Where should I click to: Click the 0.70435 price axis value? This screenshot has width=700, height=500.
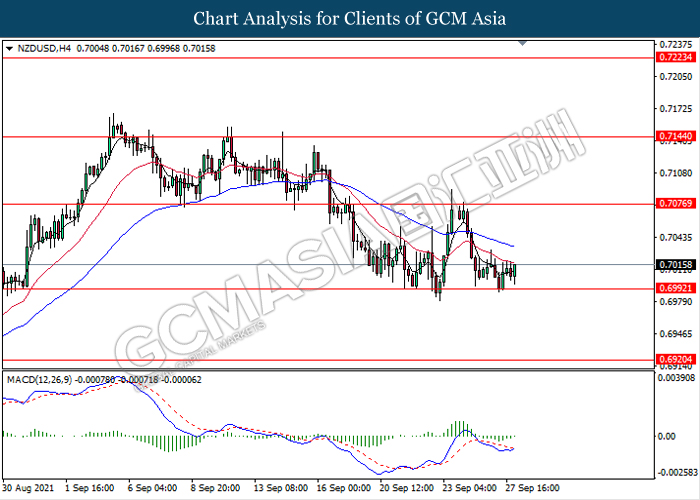[x=676, y=238]
